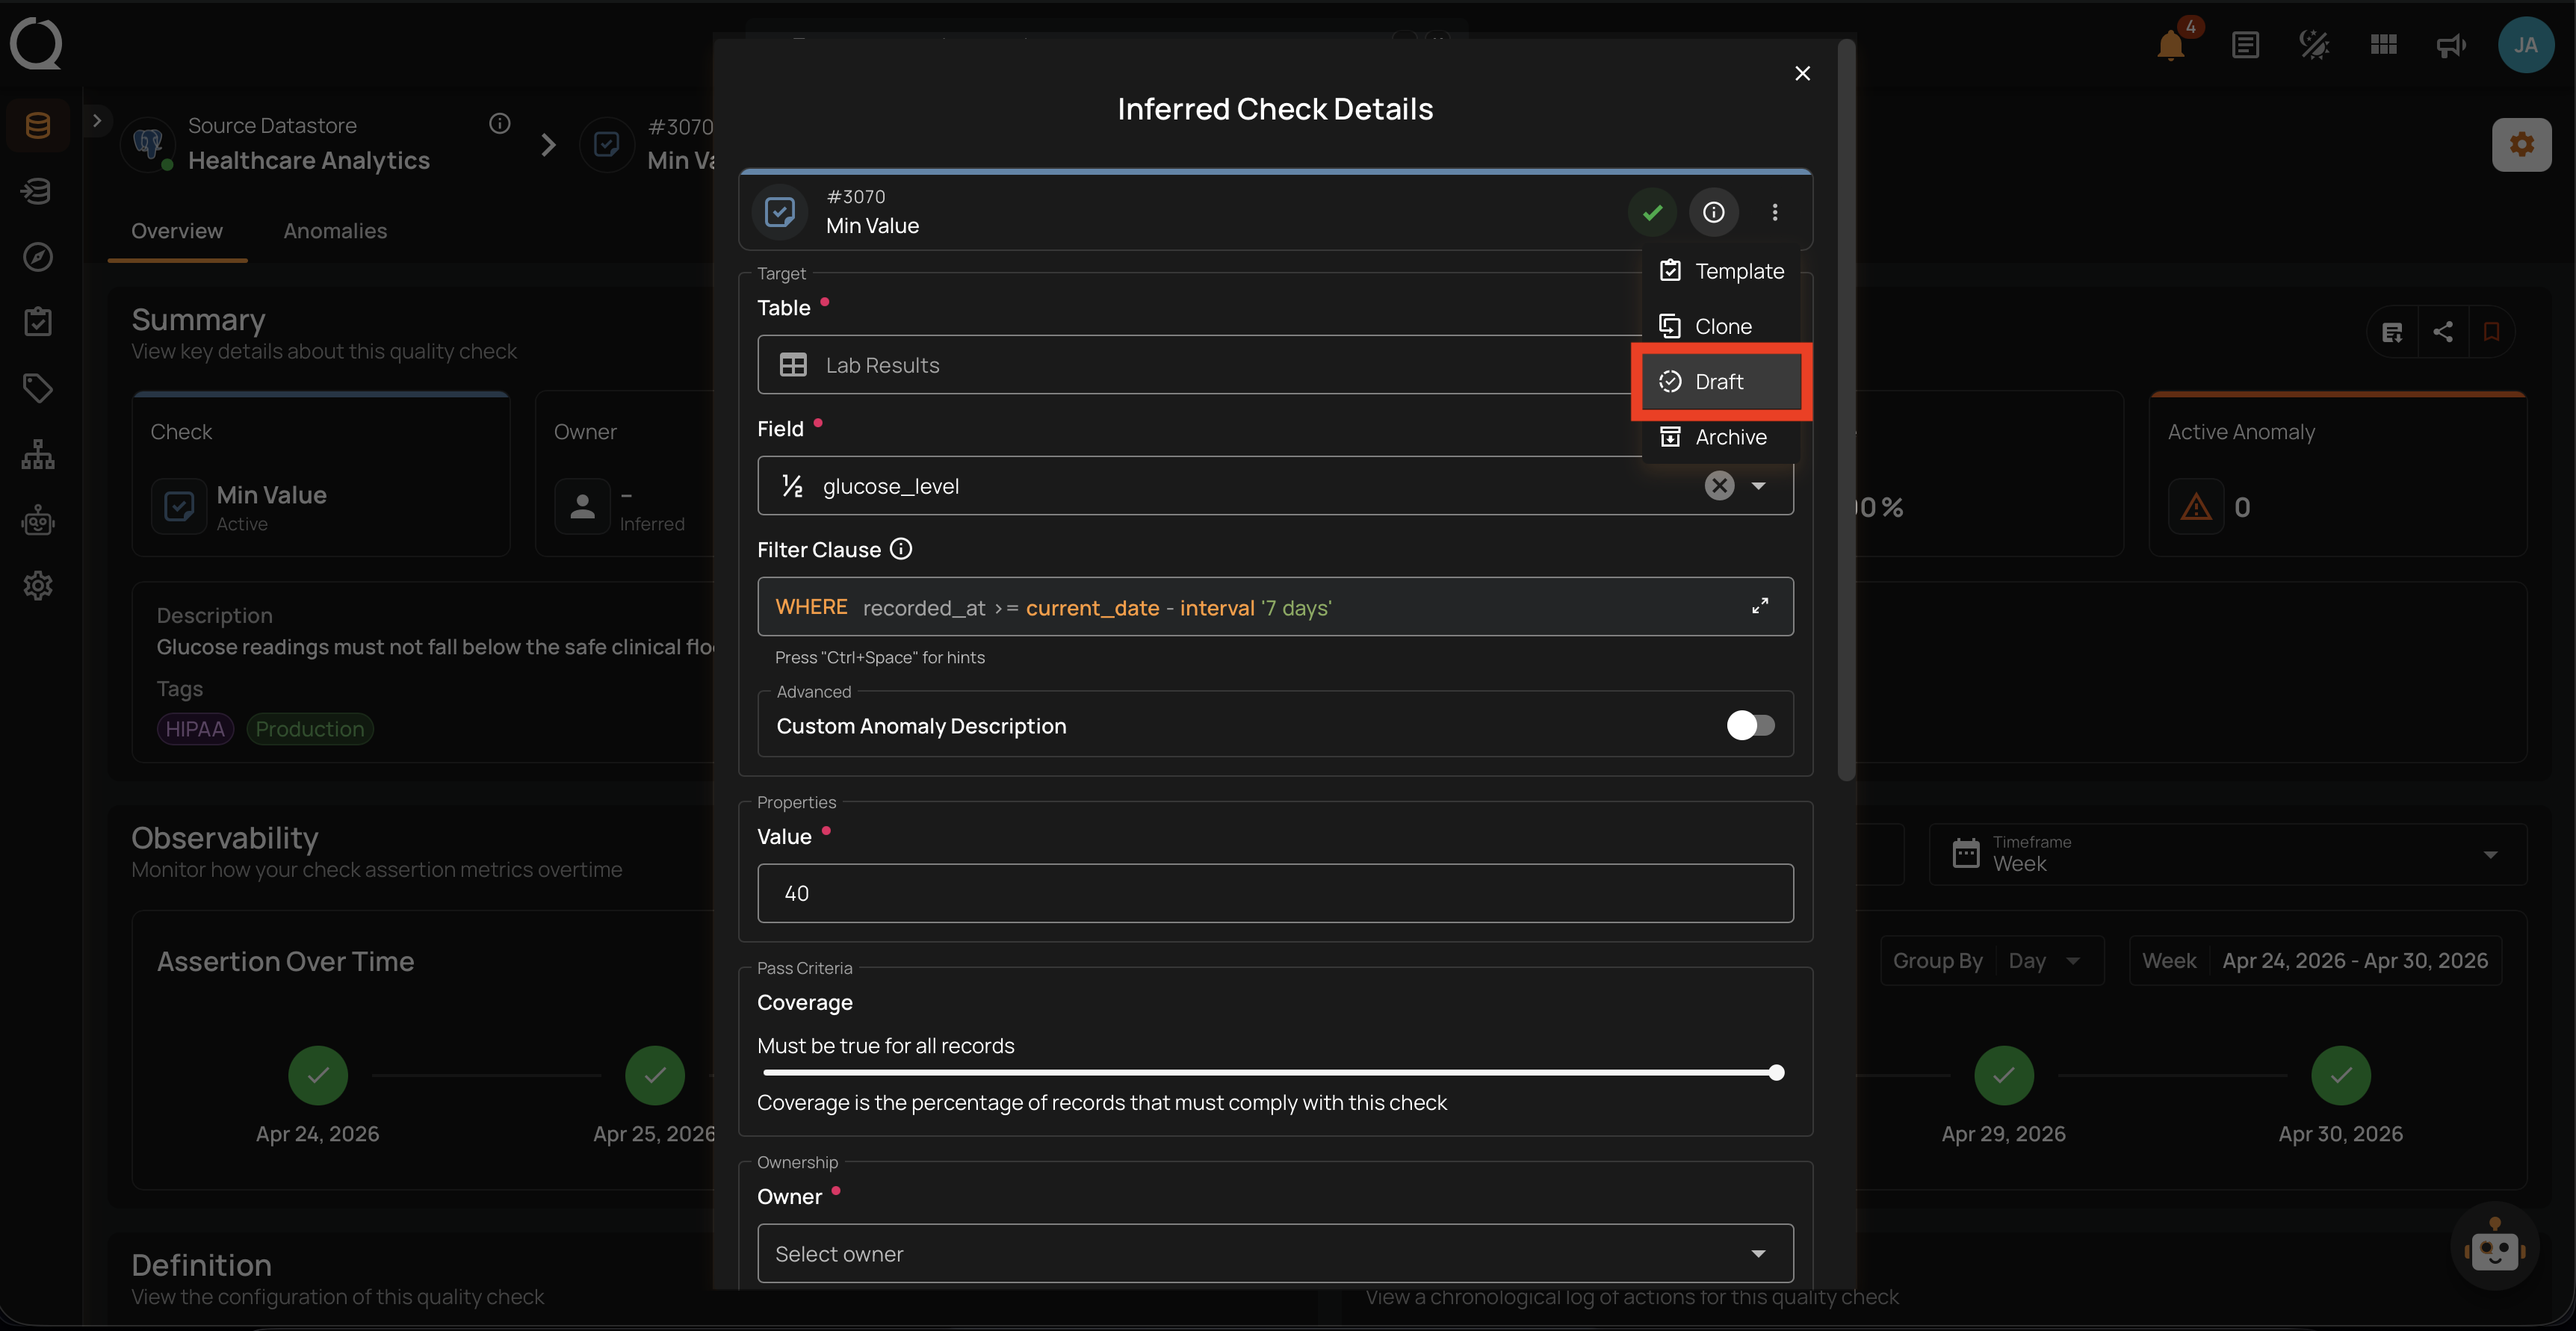The width and height of the screenshot is (2576, 1331).
Task: Click the magic wand icon in top bar
Action: point(2314,45)
